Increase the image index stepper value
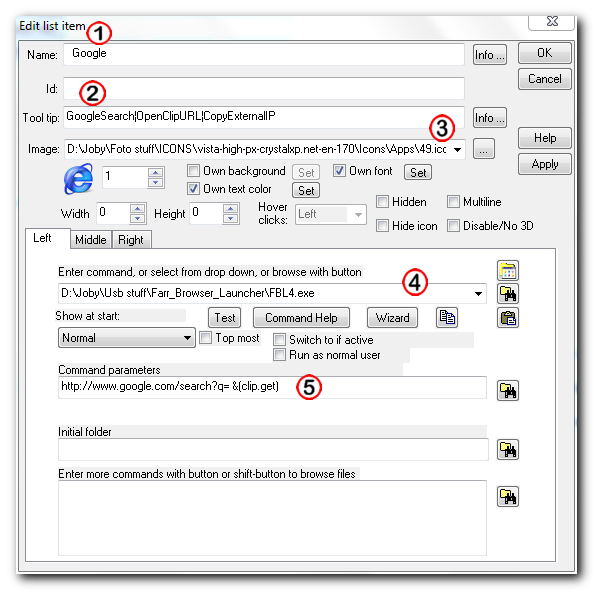This screenshot has height=591, width=594. [155, 172]
